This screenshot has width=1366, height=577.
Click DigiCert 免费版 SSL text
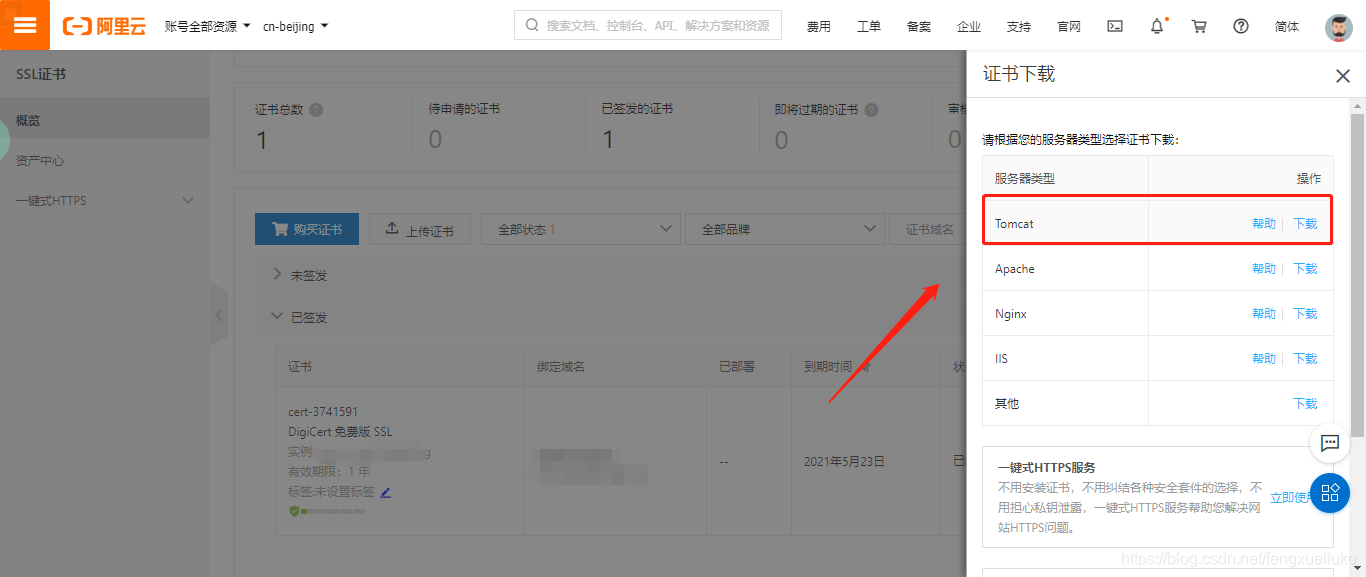pos(340,432)
